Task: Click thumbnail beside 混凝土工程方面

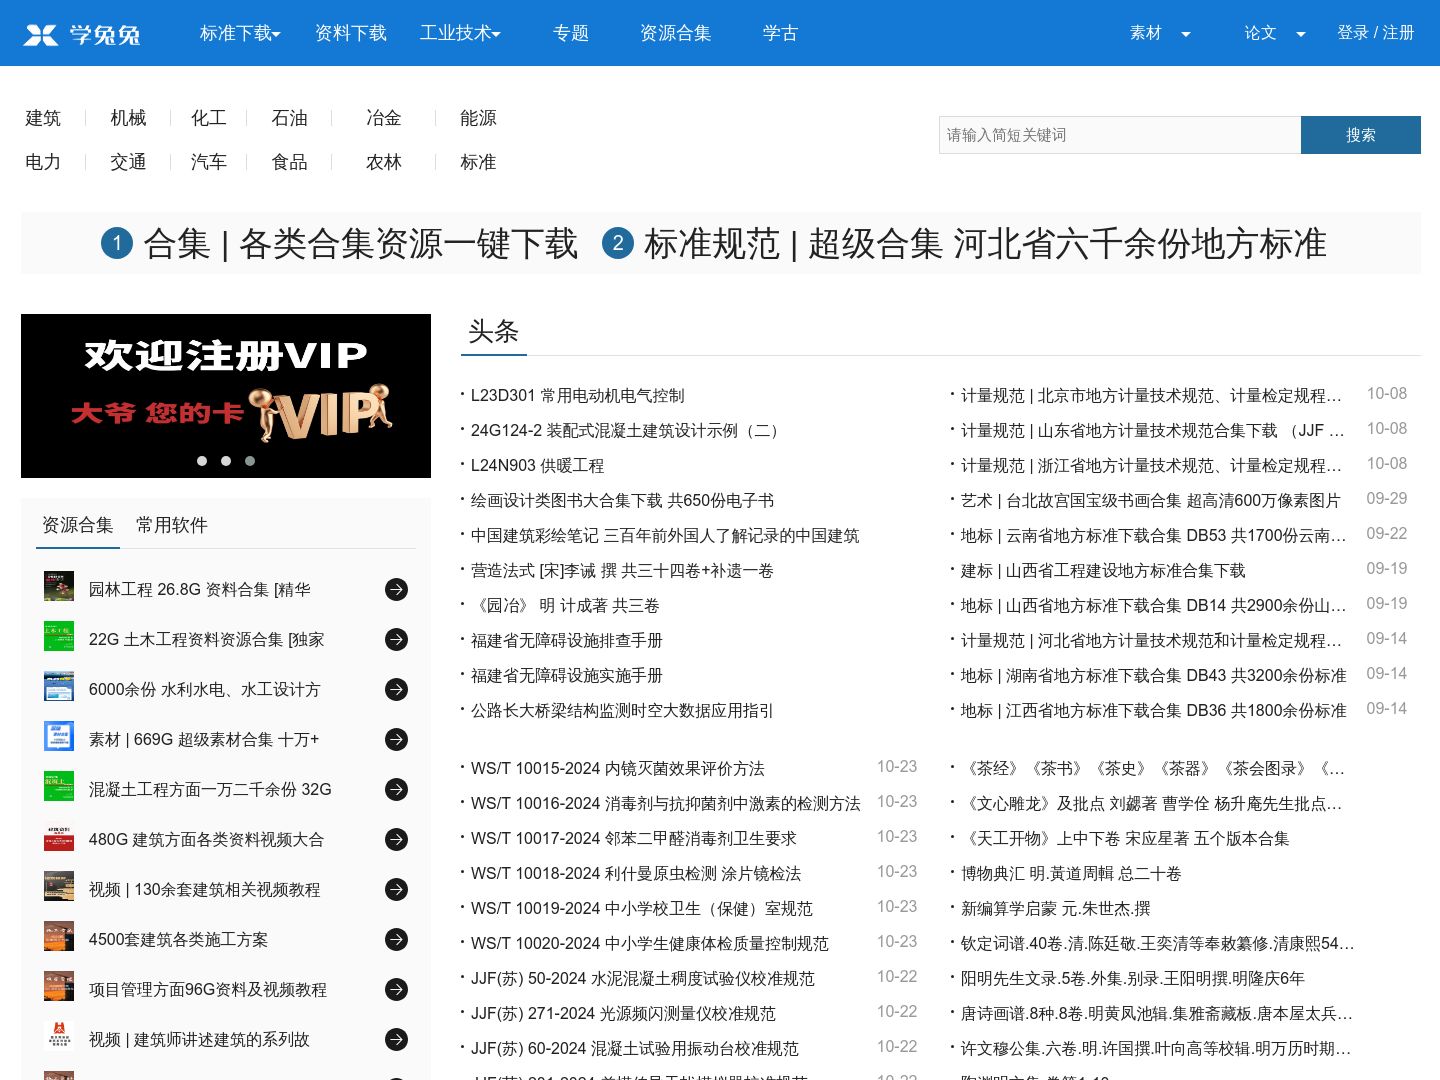Action: click(59, 786)
